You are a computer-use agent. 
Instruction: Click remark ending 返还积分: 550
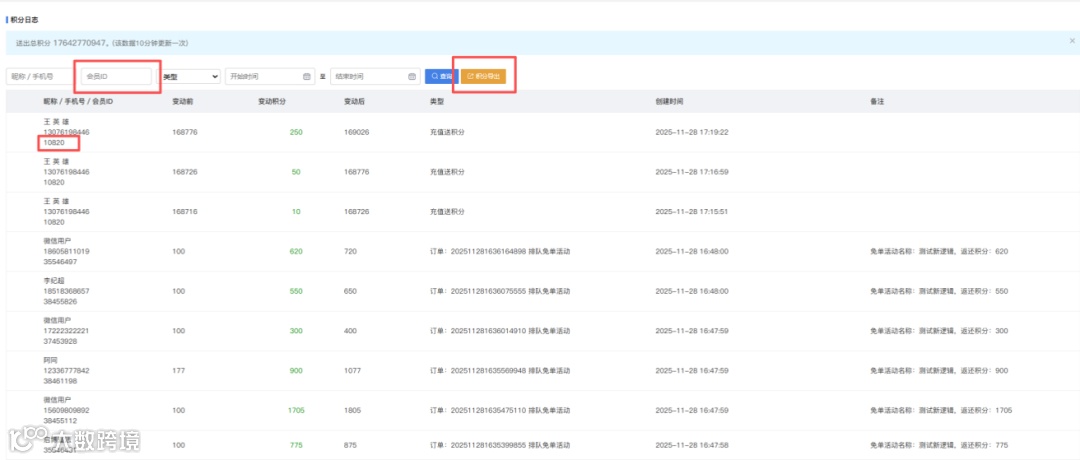[x=939, y=291]
